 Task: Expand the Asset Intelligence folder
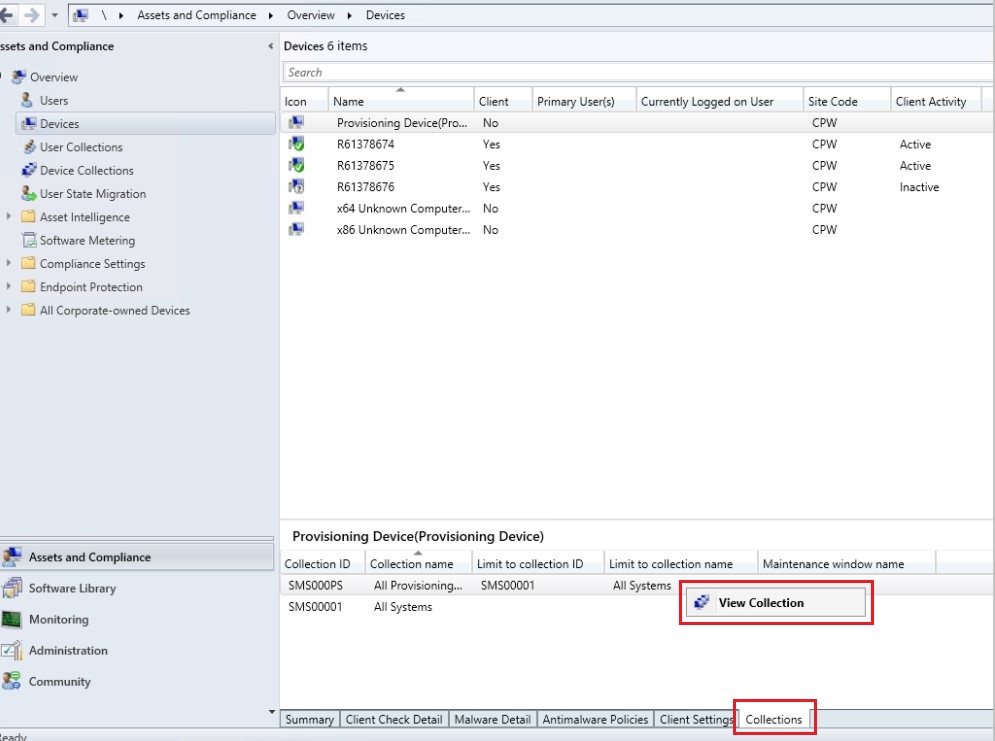10,217
